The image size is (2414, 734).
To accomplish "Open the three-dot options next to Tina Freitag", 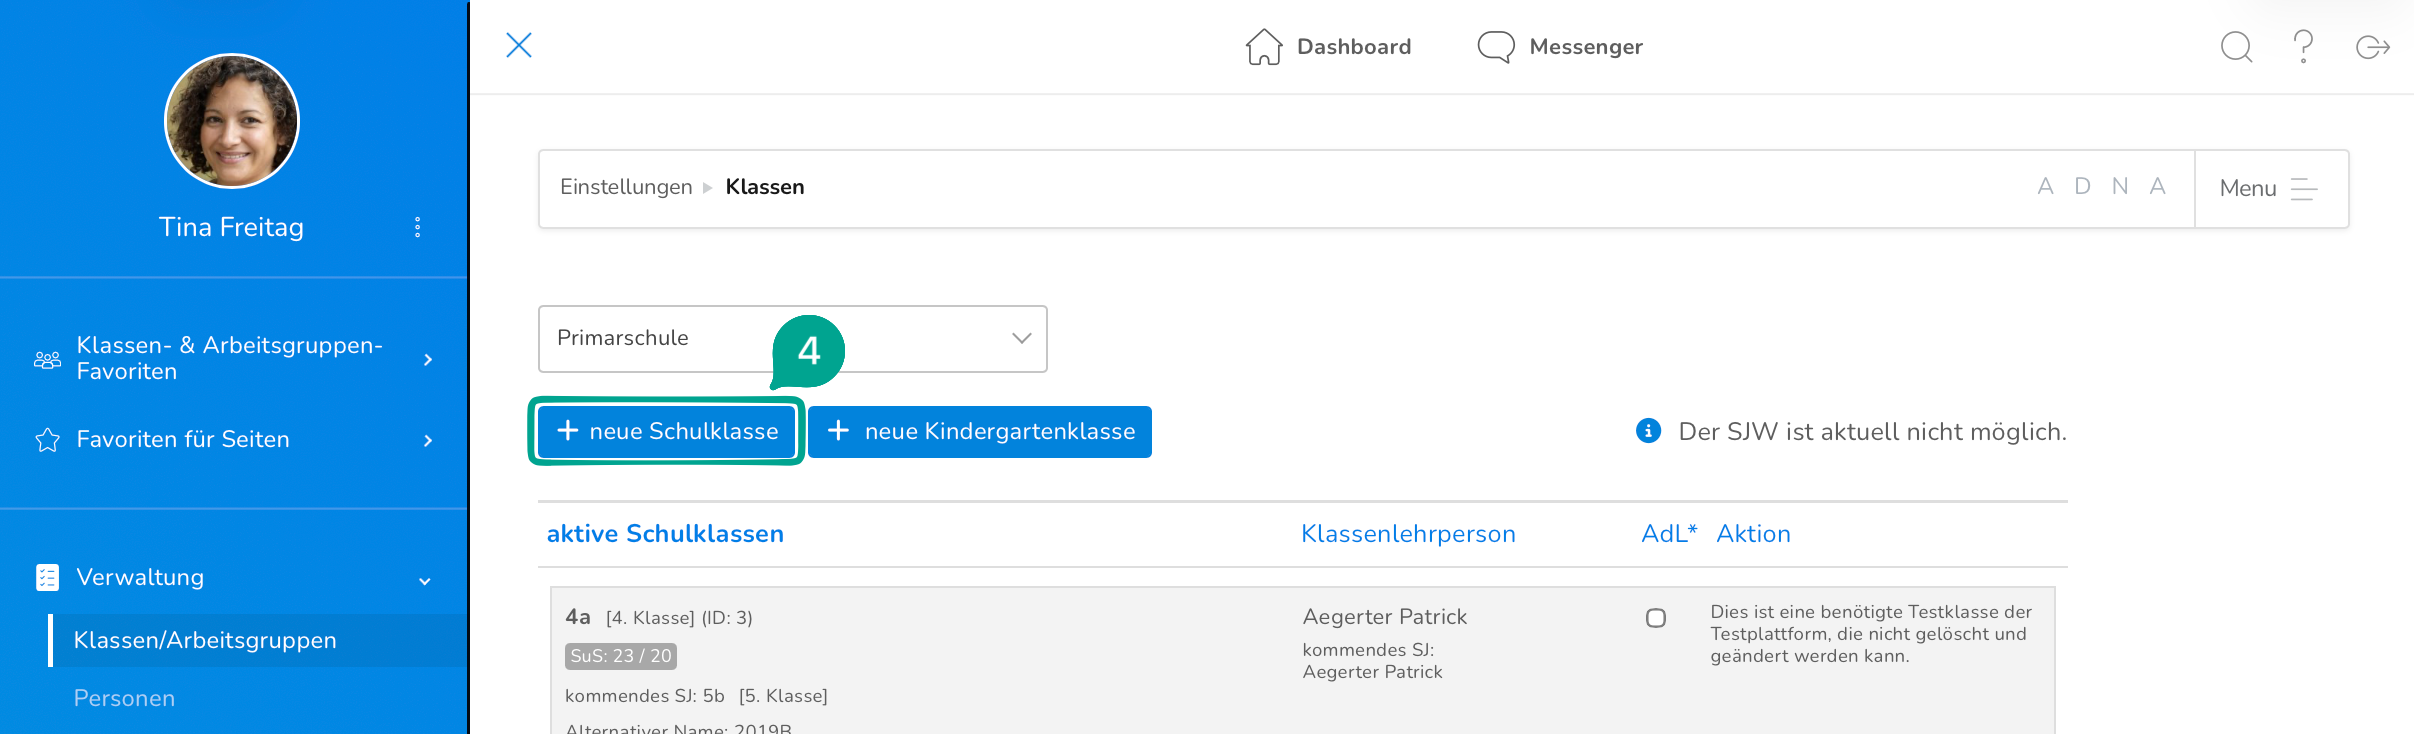I will pos(418,227).
